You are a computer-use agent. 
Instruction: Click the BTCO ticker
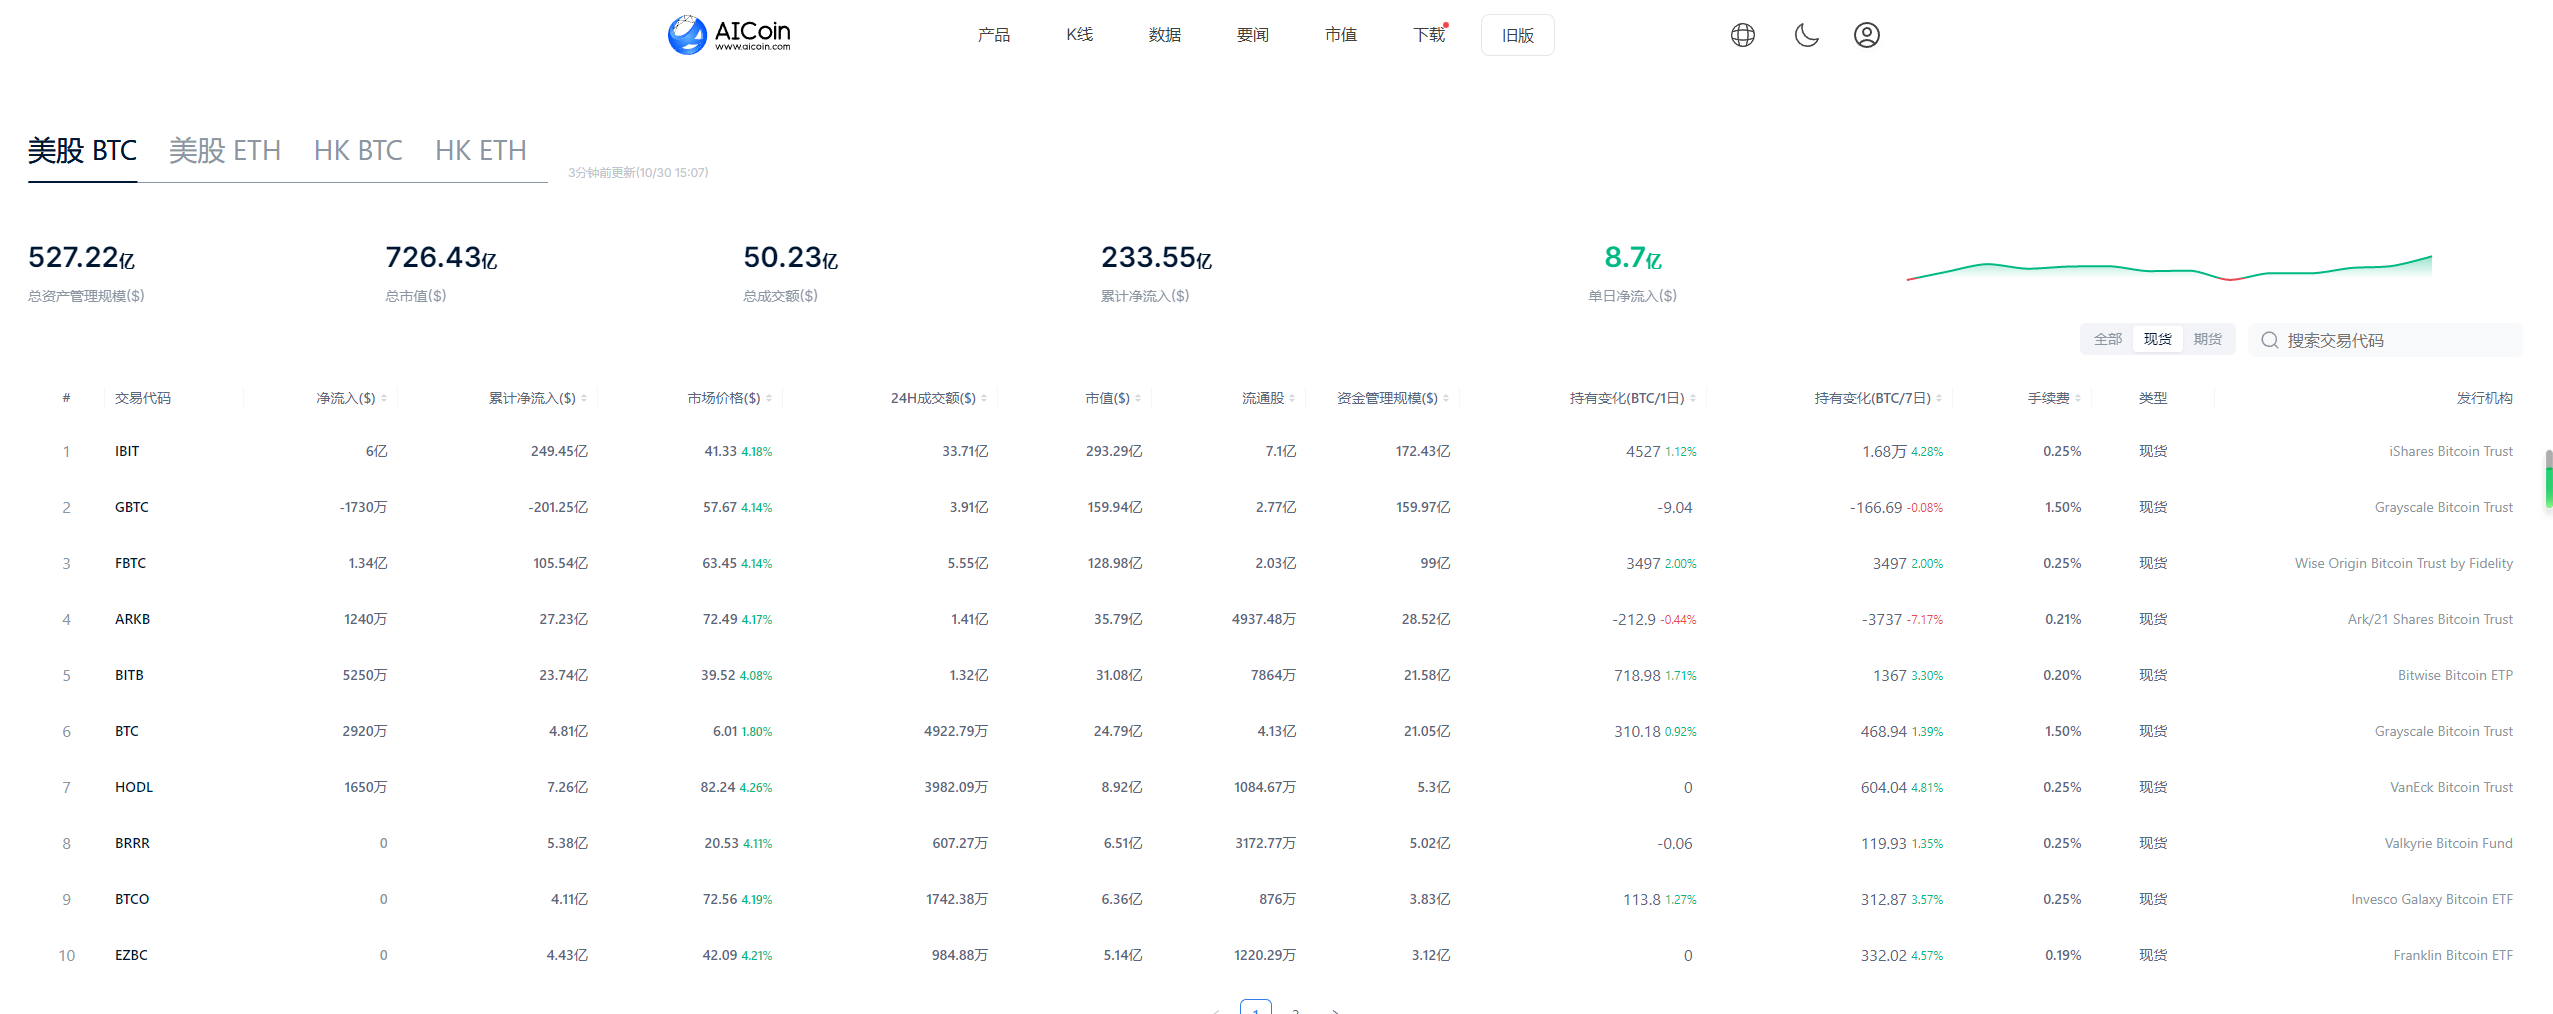[132, 899]
